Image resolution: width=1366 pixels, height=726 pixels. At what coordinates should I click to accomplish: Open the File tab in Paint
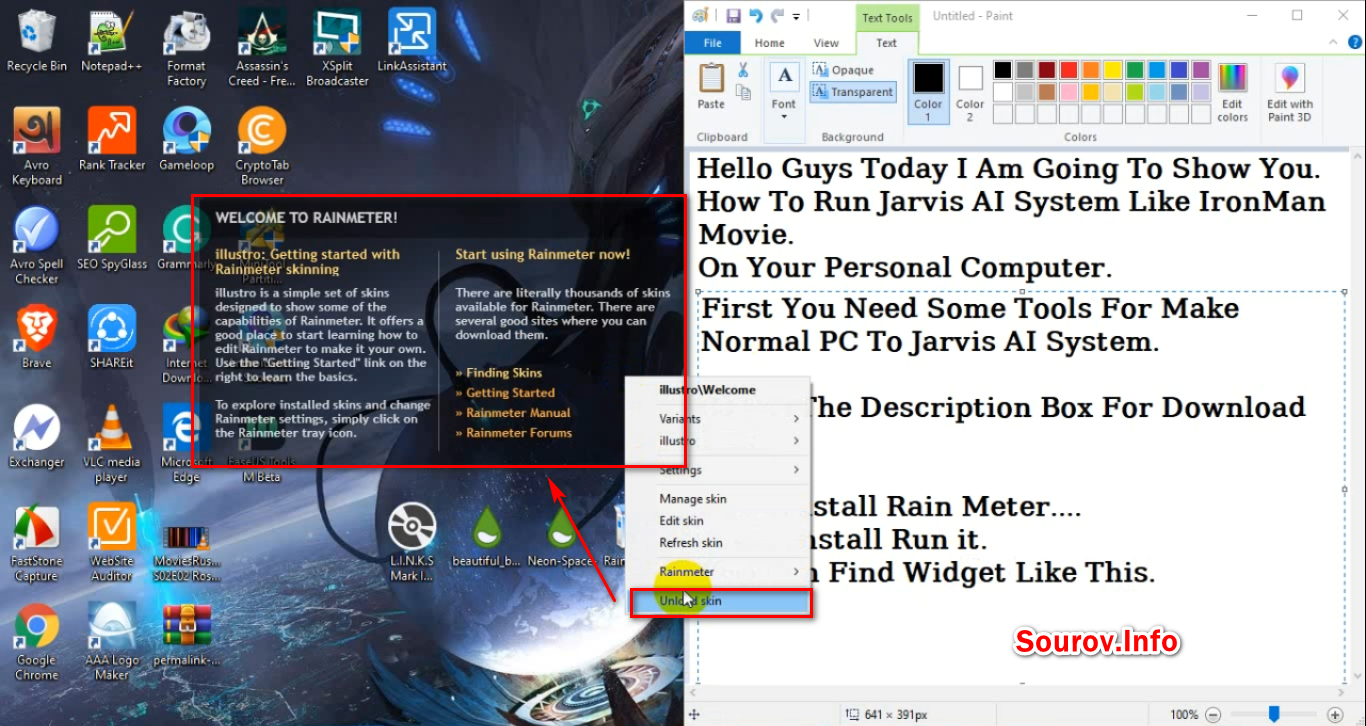click(713, 43)
